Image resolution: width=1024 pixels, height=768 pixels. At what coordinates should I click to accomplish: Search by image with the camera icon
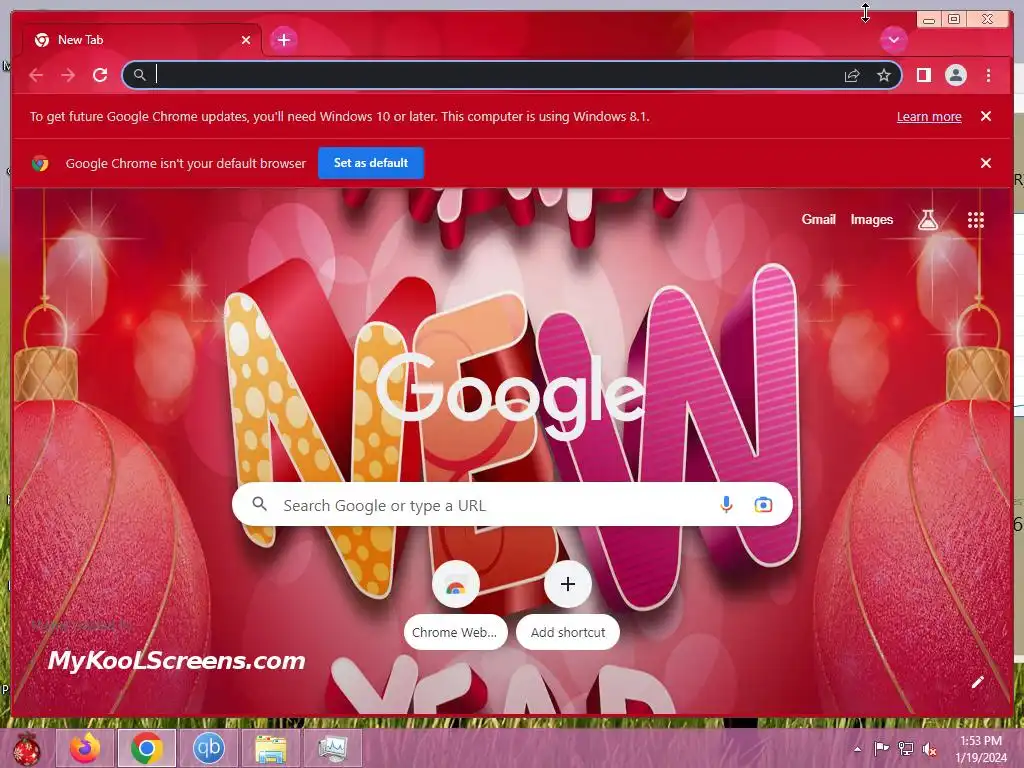[x=763, y=505]
